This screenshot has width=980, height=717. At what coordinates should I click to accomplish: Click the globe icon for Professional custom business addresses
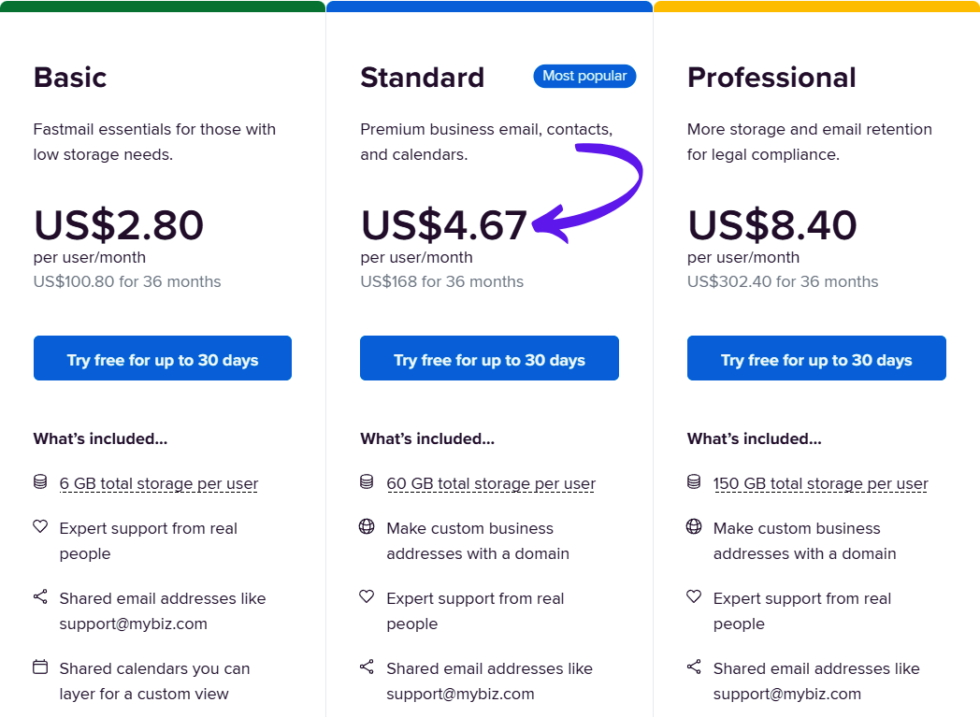[x=694, y=527]
